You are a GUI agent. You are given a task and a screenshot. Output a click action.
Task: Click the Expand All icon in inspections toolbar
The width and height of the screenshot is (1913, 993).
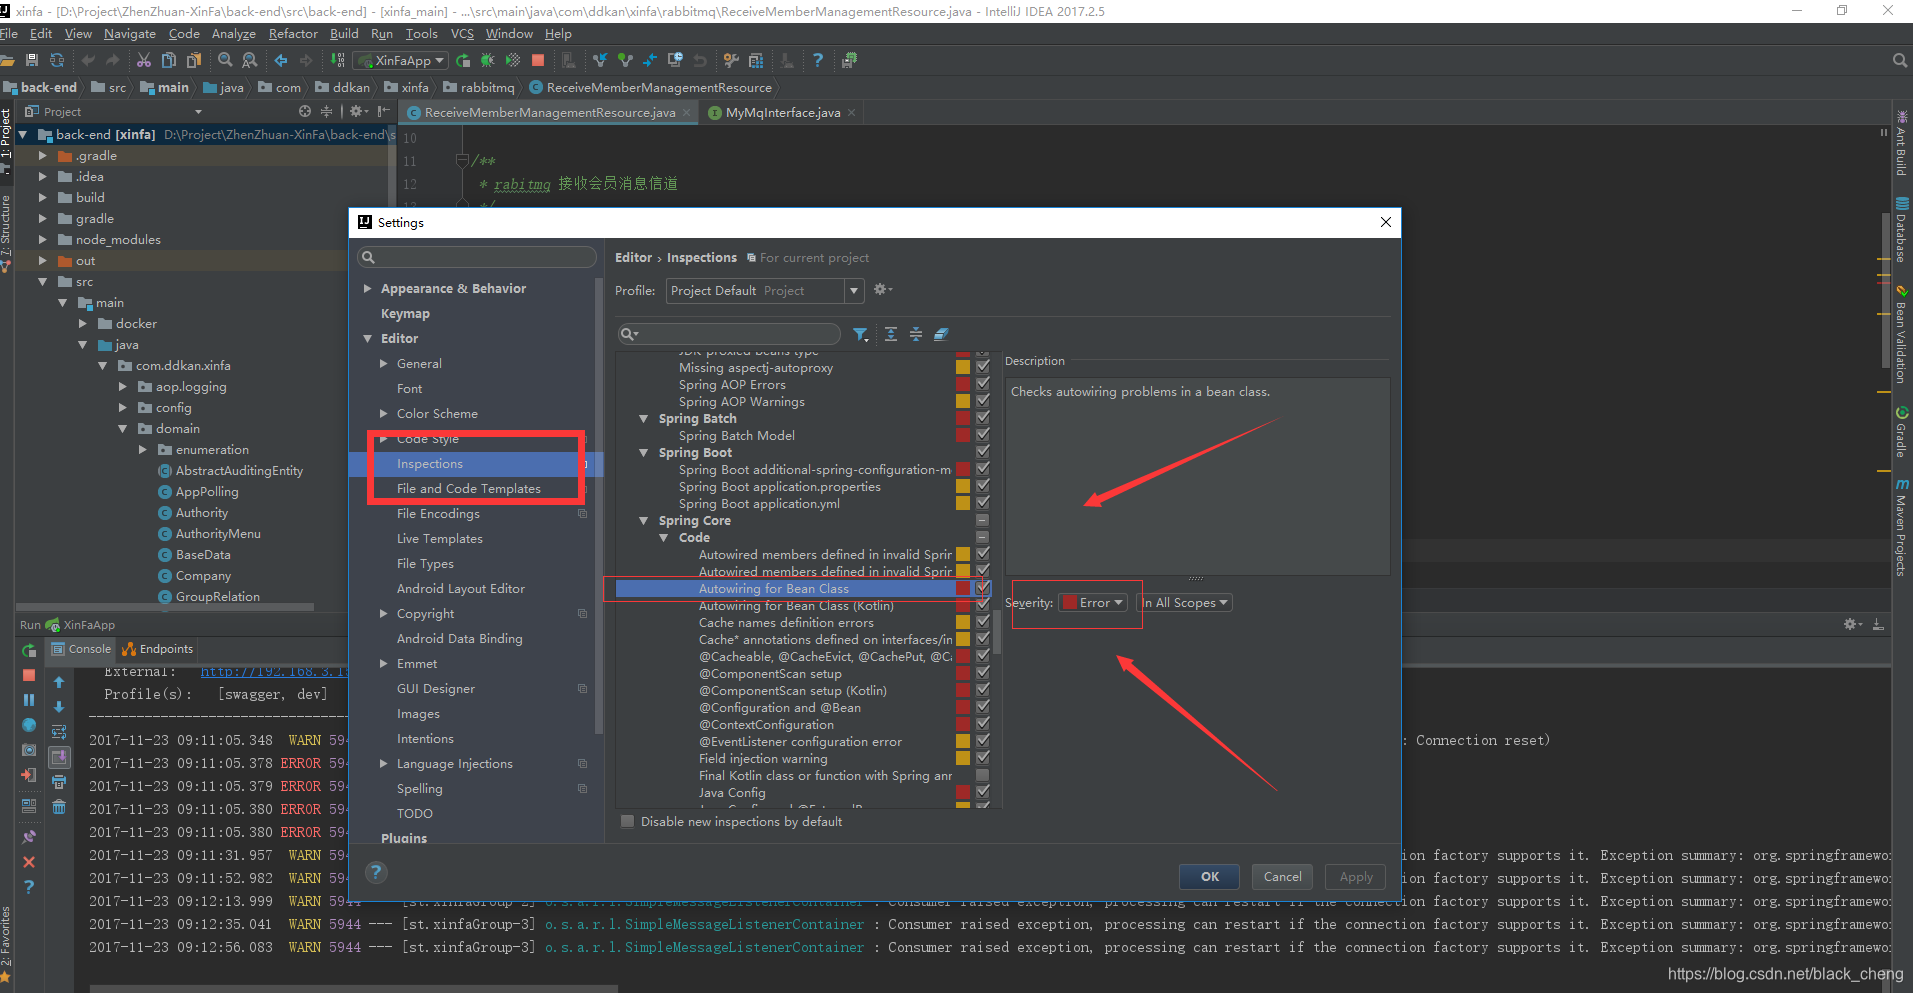click(891, 334)
